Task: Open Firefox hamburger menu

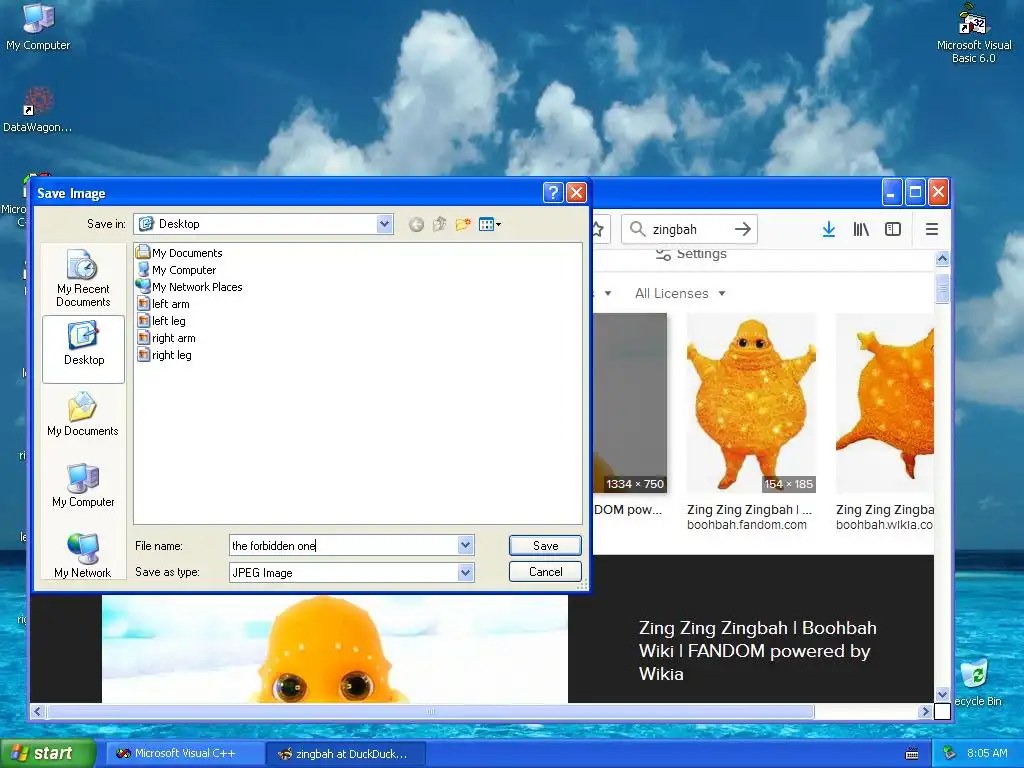Action: (932, 229)
